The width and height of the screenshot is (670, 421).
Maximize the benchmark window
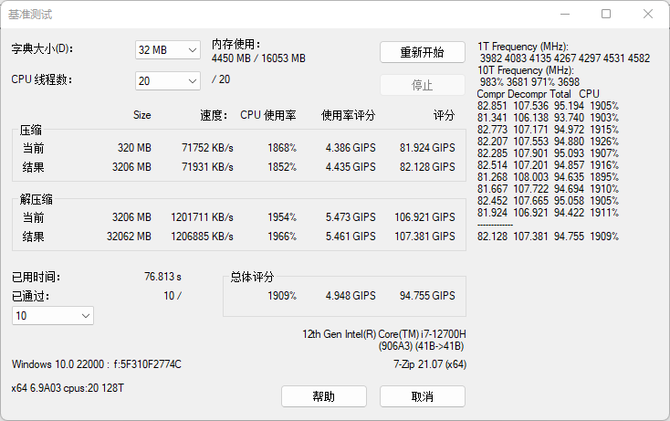pos(606,14)
